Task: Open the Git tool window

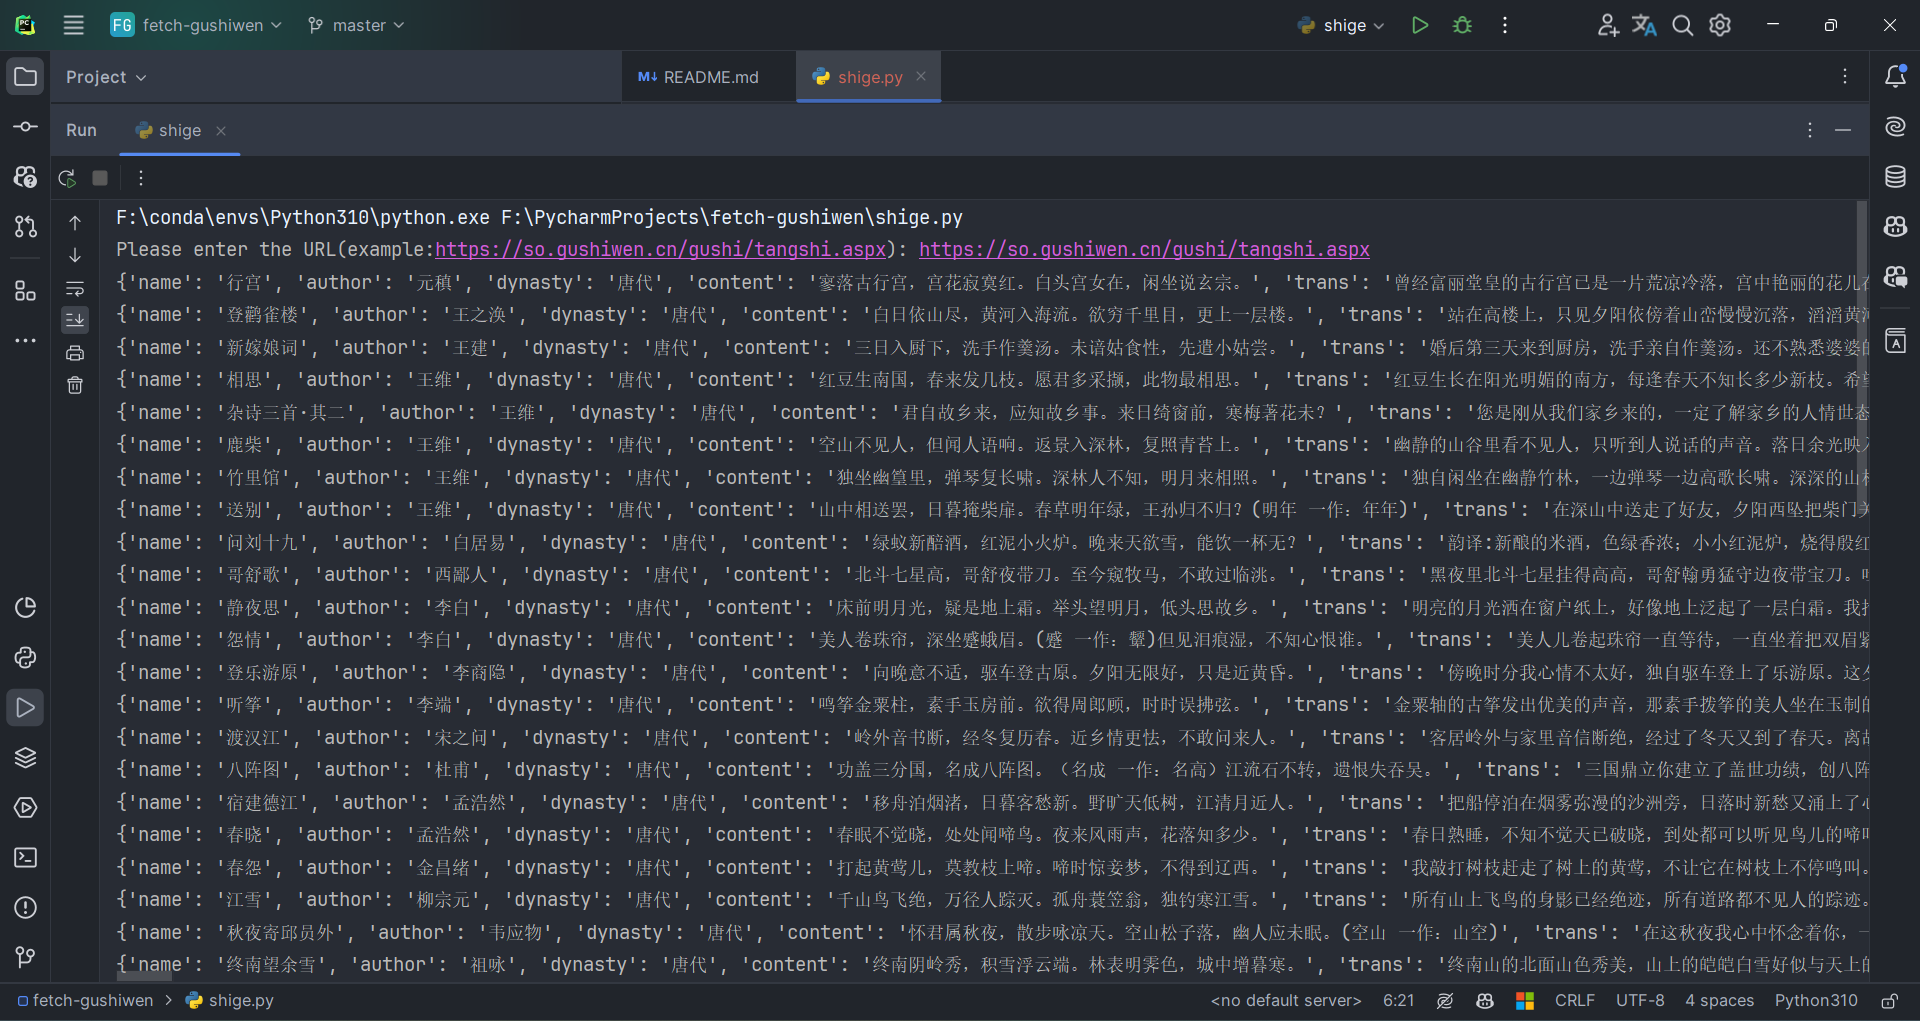Action: tap(26, 957)
